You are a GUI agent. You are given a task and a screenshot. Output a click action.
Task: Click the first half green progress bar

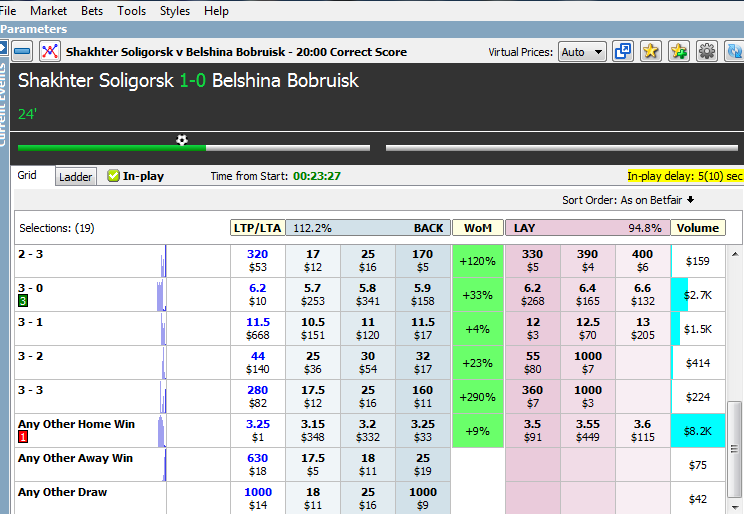[x=112, y=148]
